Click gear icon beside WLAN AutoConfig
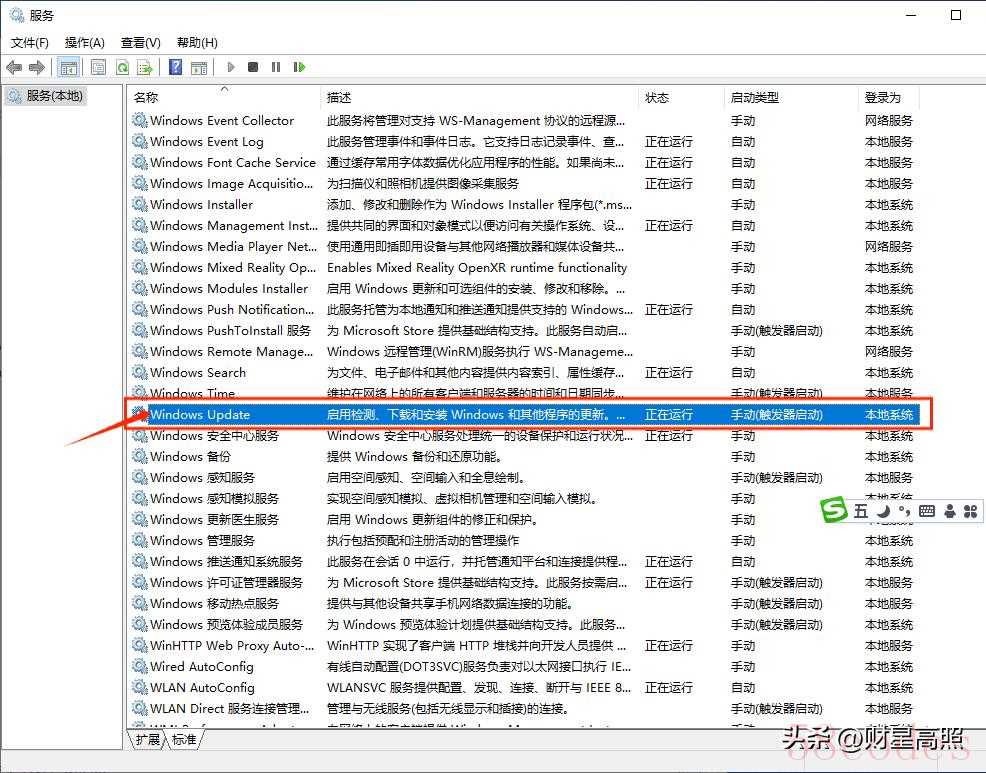This screenshot has height=773, width=986. click(x=140, y=687)
